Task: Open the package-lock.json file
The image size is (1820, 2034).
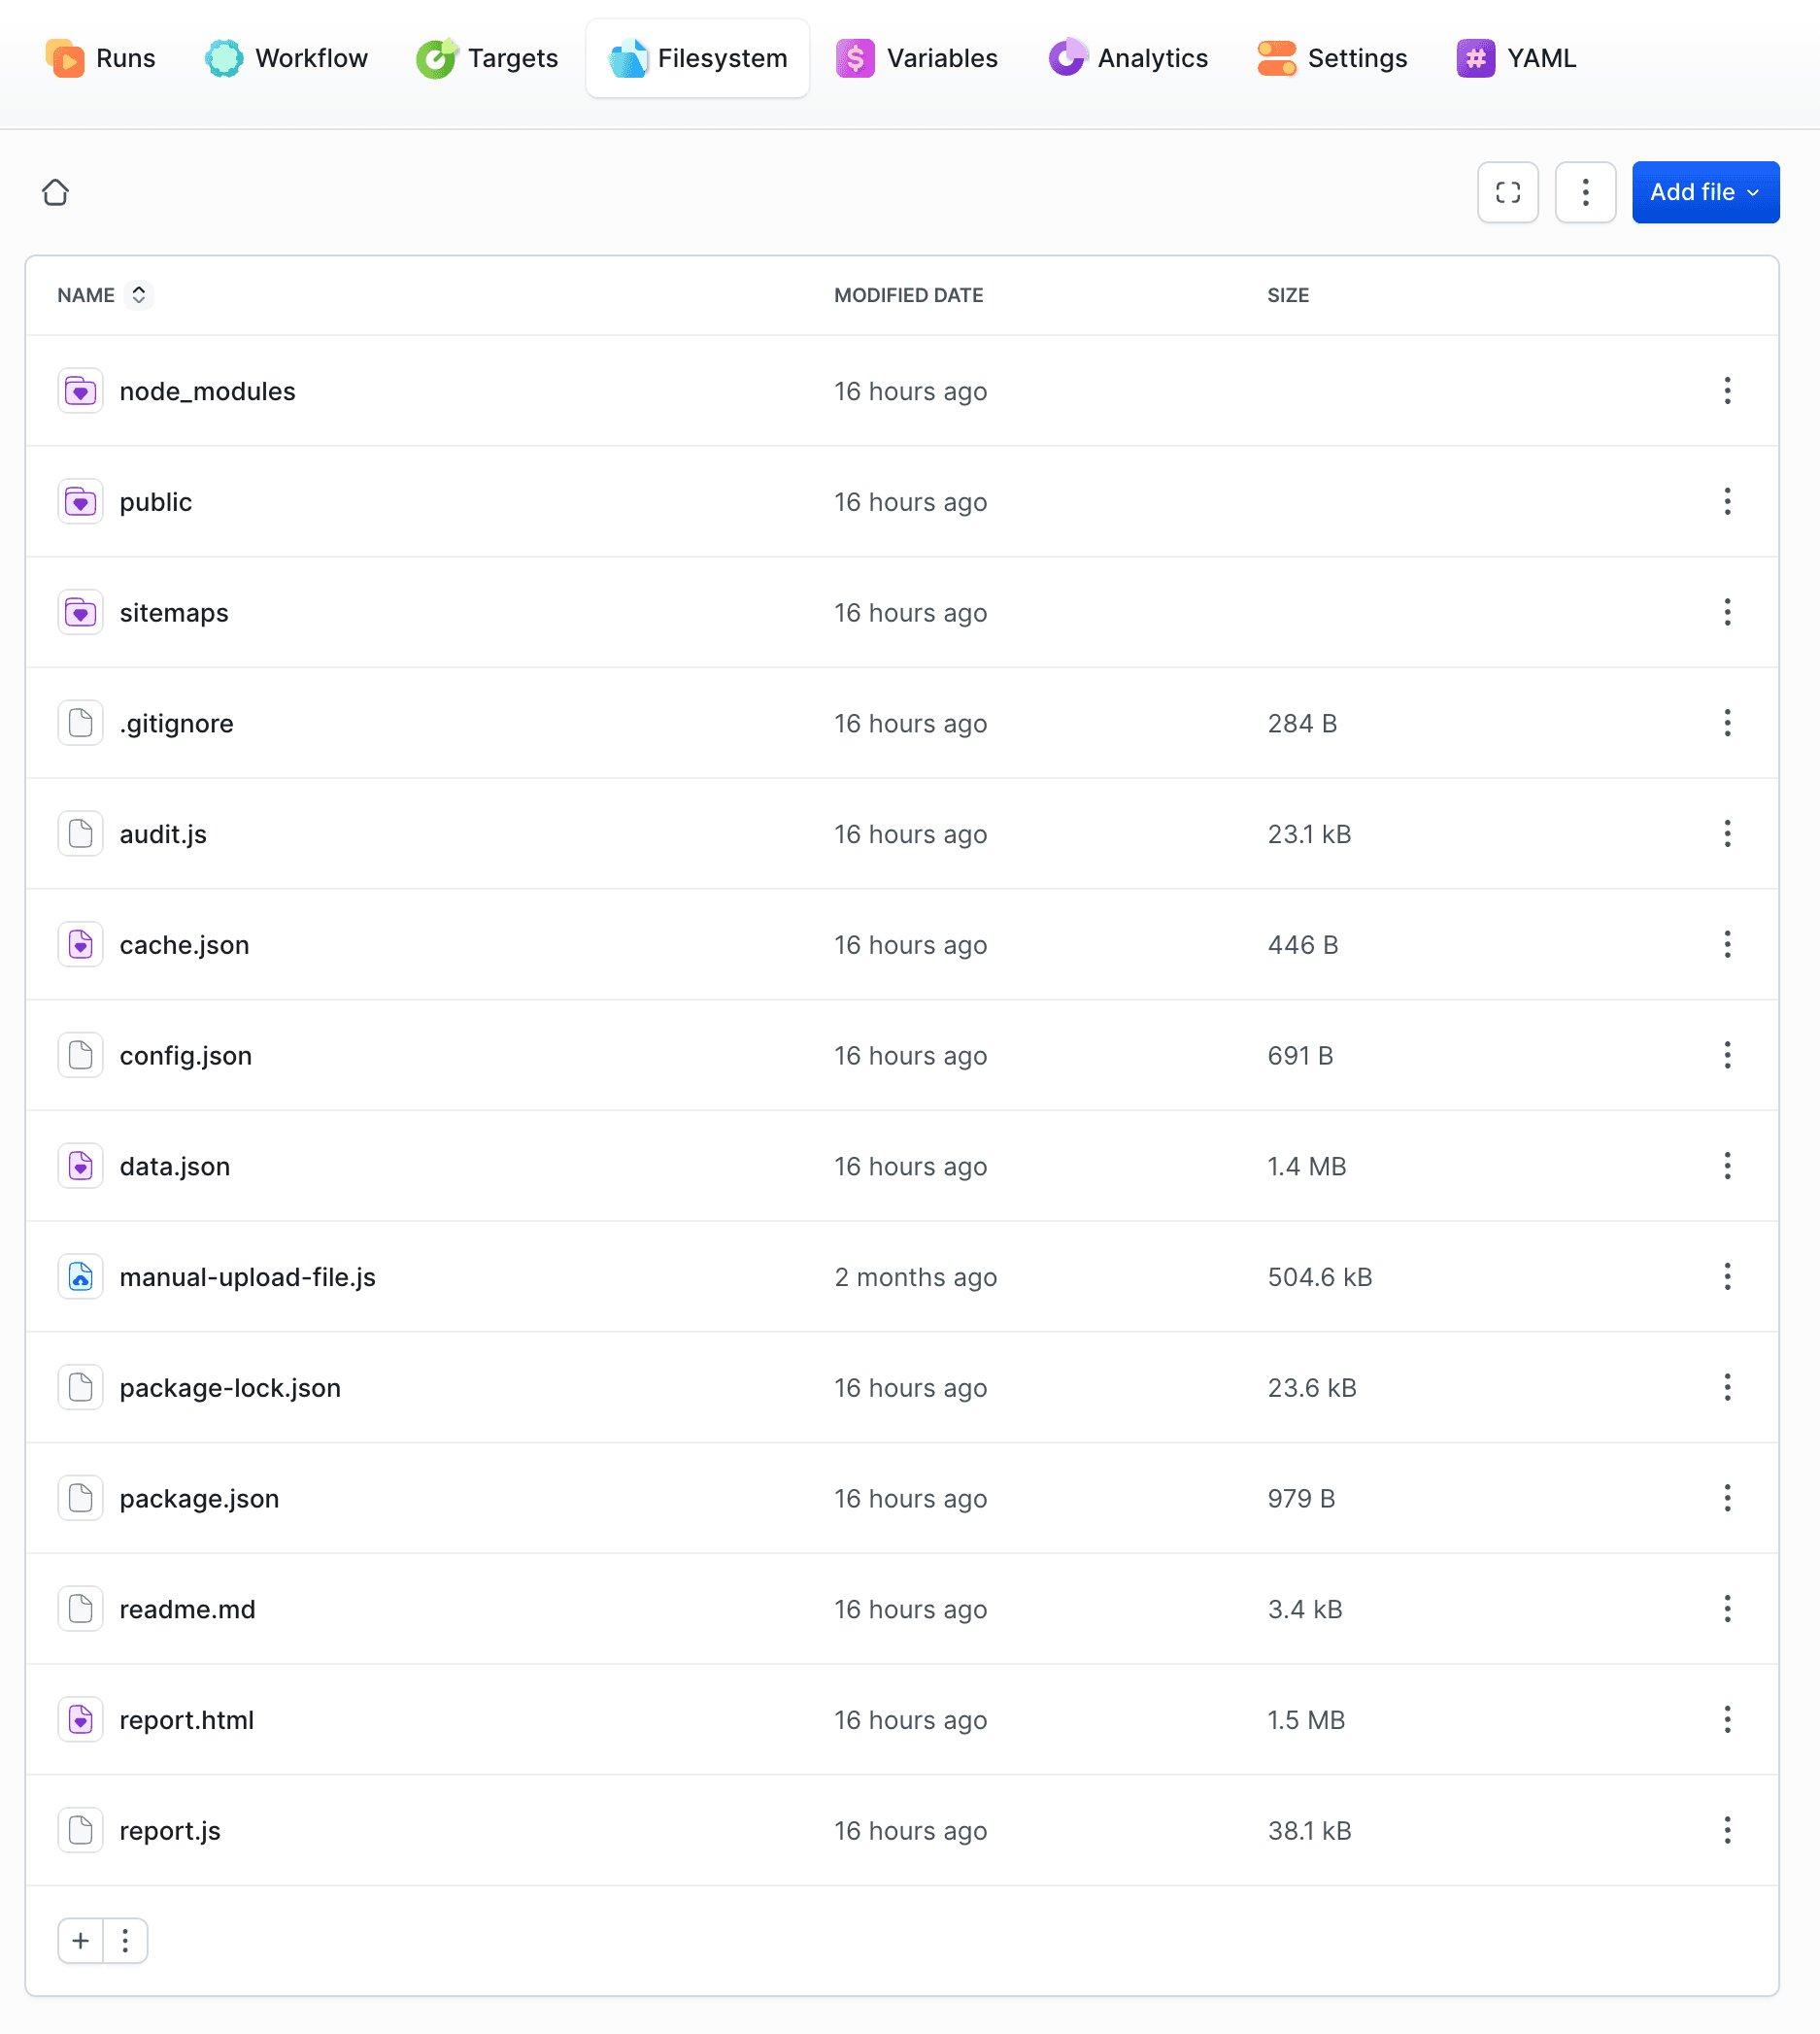Action: (230, 1388)
